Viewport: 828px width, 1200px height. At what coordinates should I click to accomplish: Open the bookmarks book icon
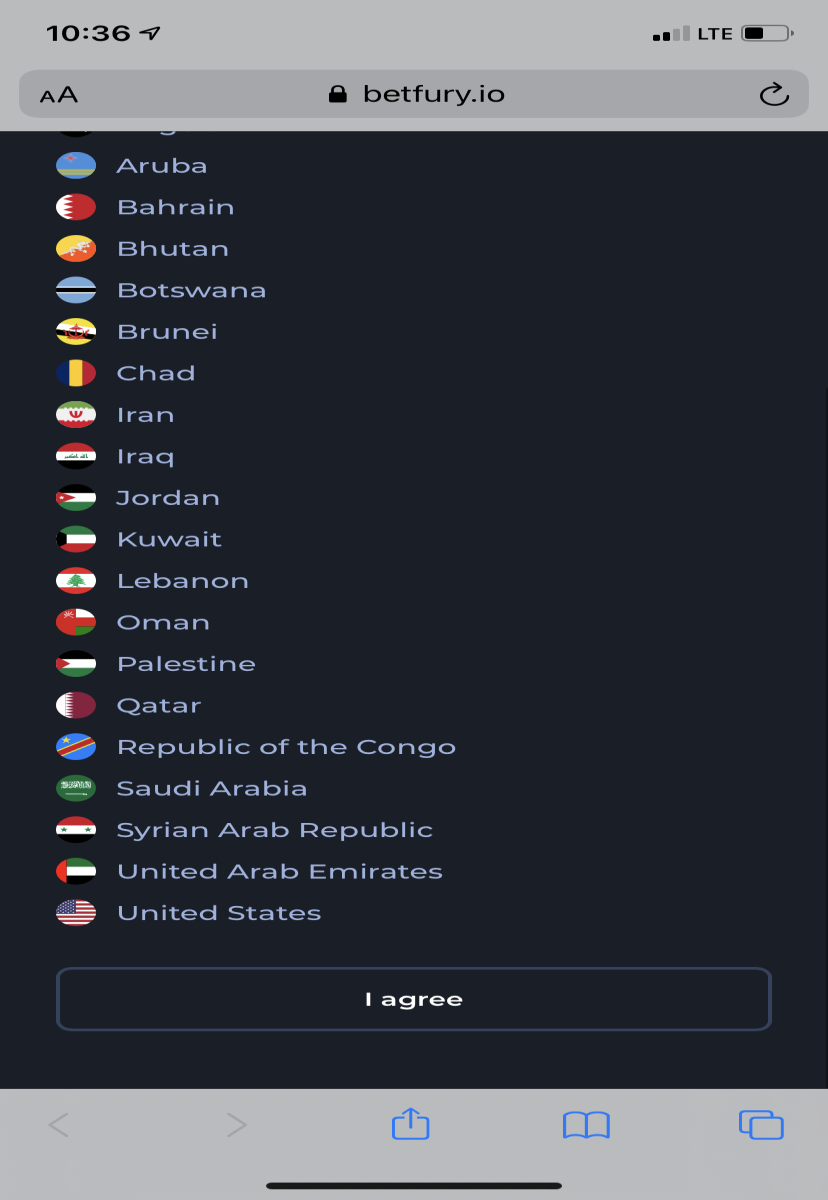pos(586,1125)
